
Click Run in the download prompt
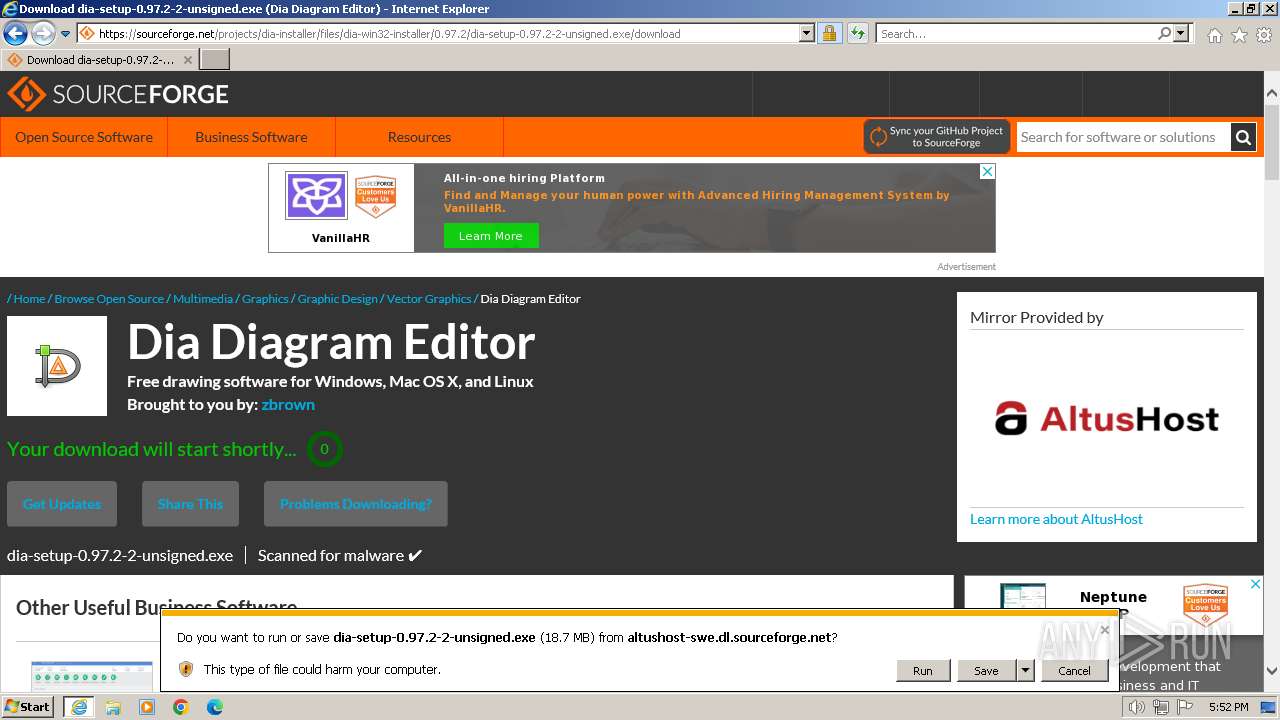pos(923,671)
